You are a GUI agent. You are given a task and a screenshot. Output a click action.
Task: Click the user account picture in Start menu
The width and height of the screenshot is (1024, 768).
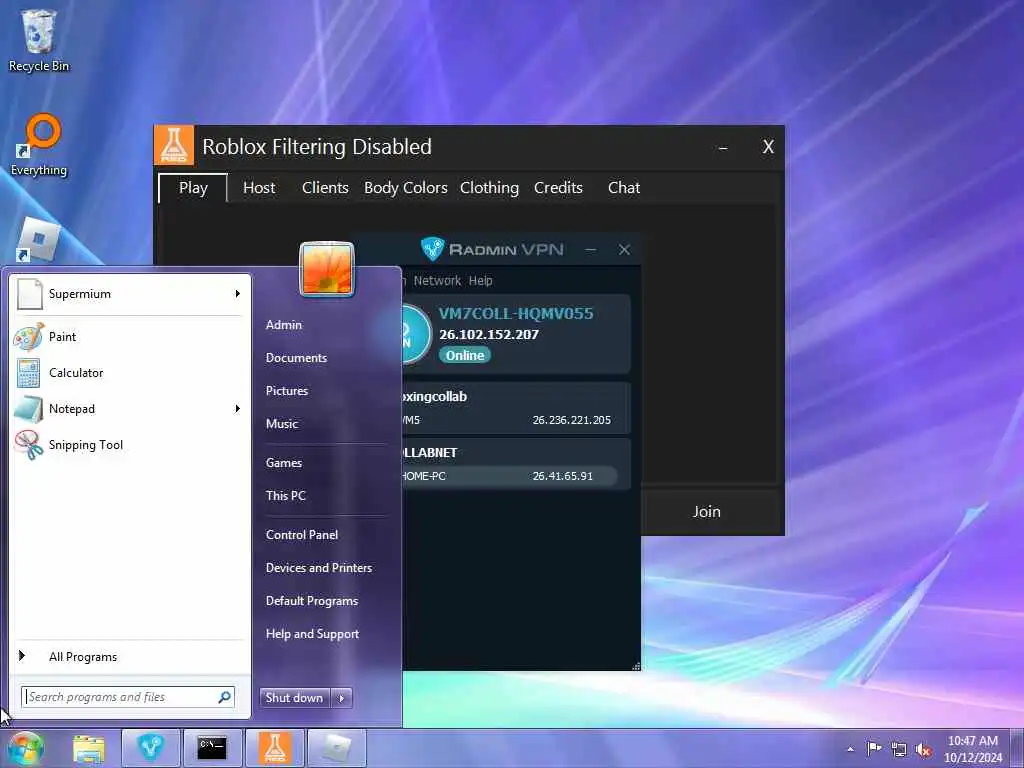[x=327, y=269]
